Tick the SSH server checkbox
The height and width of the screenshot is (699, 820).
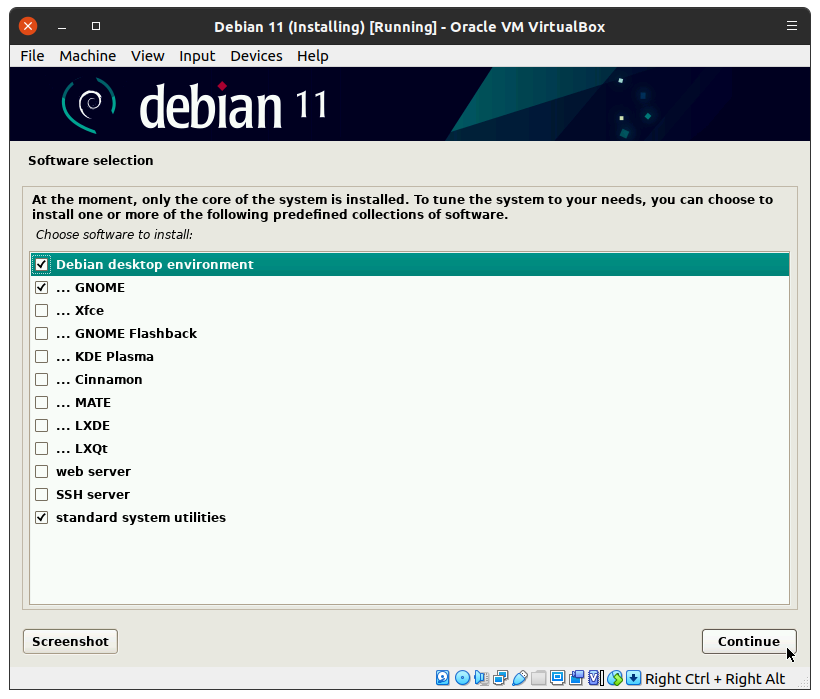pyautogui.click(x=42, y=495)
